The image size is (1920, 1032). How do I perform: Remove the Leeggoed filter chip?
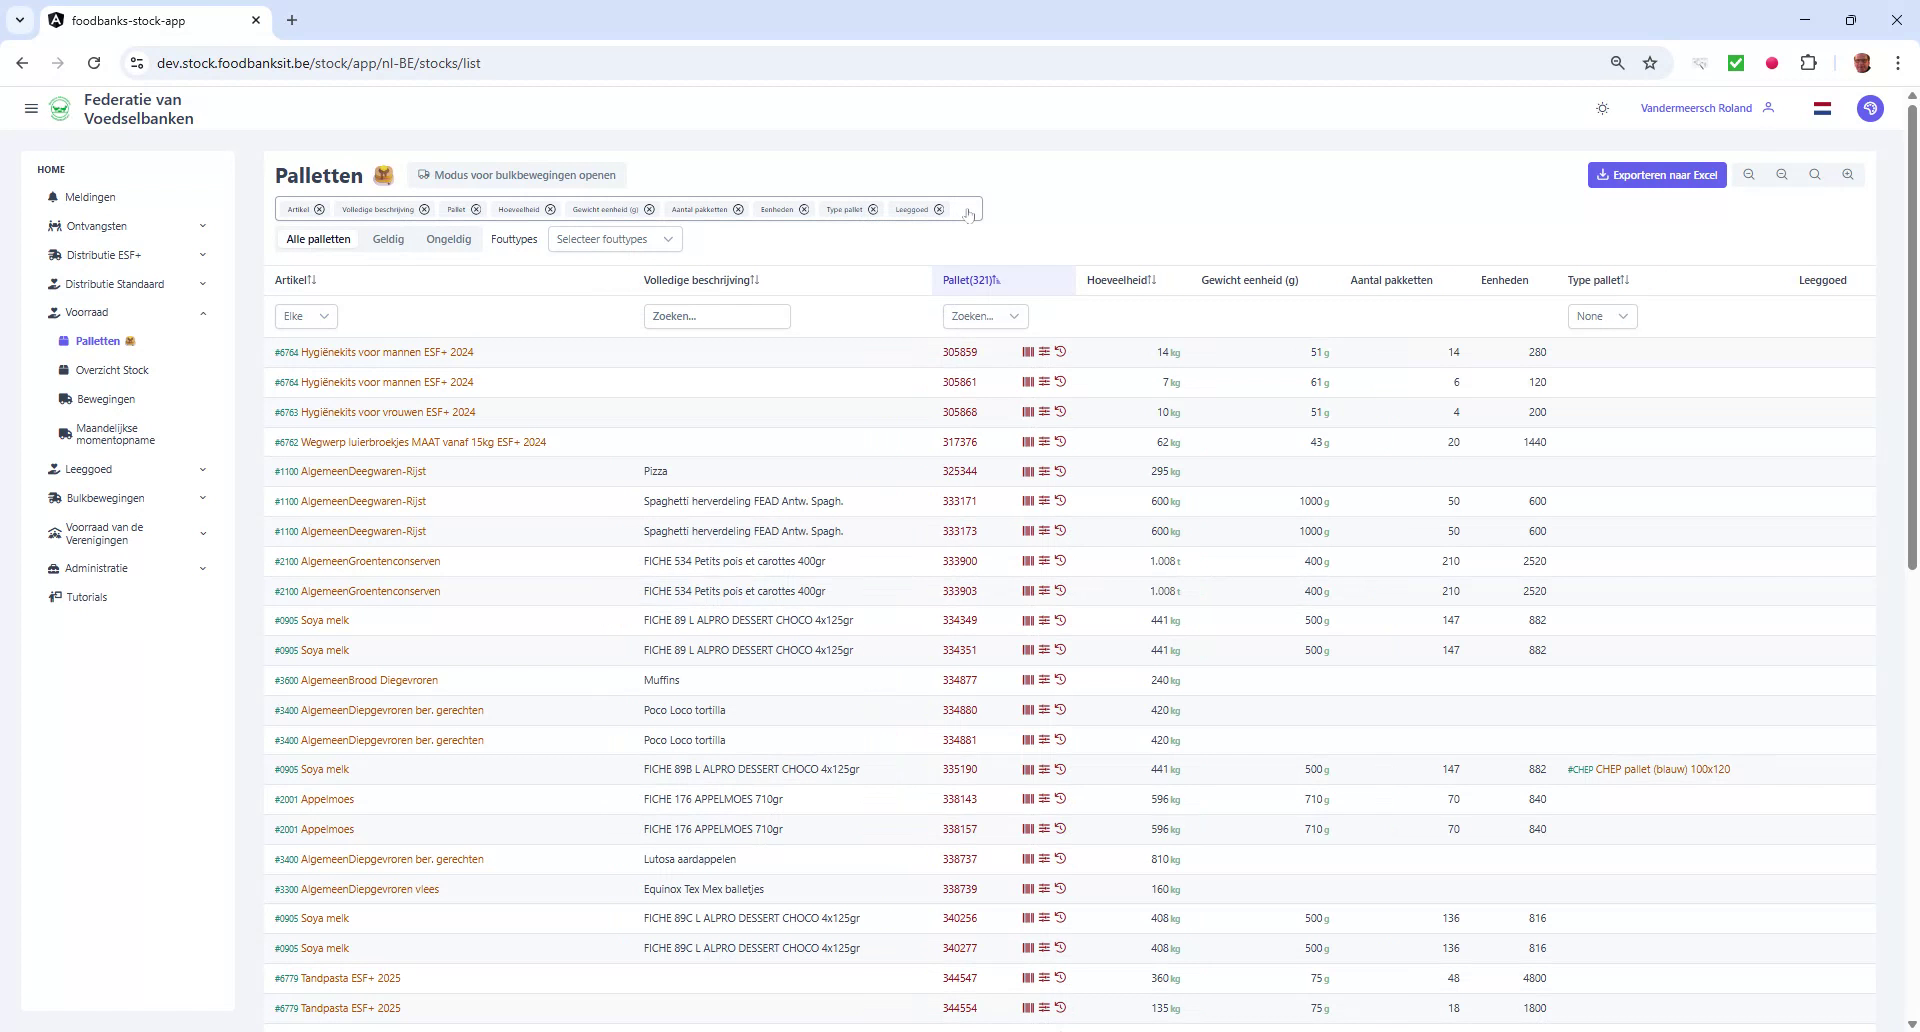[x=939, y=209]
